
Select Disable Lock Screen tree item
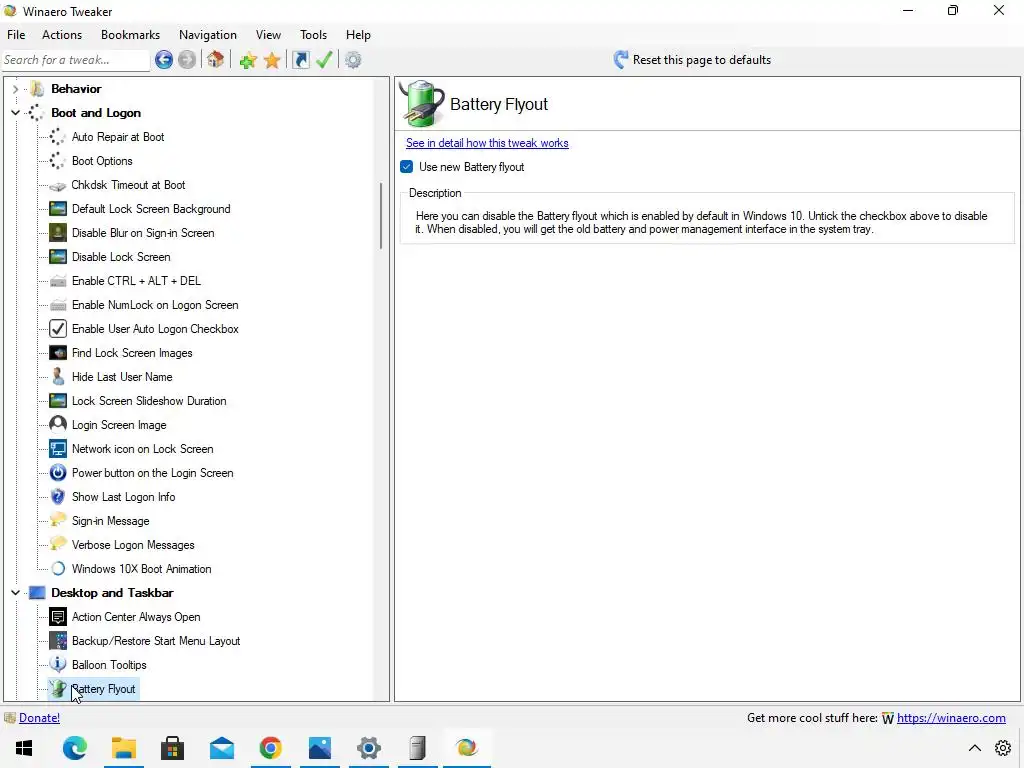pyautogui.click(x=121, y=257)
